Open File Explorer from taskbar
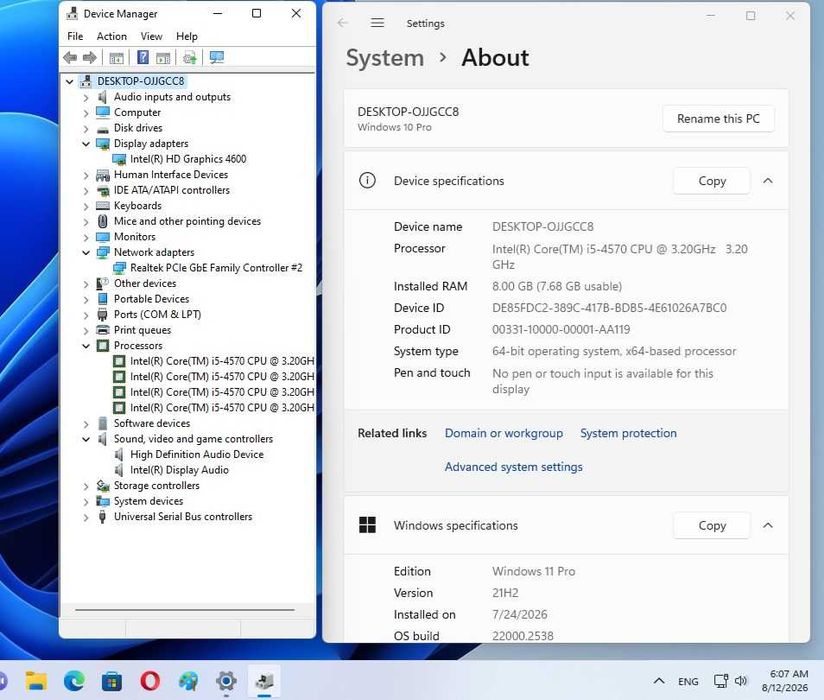 [36, 681]
